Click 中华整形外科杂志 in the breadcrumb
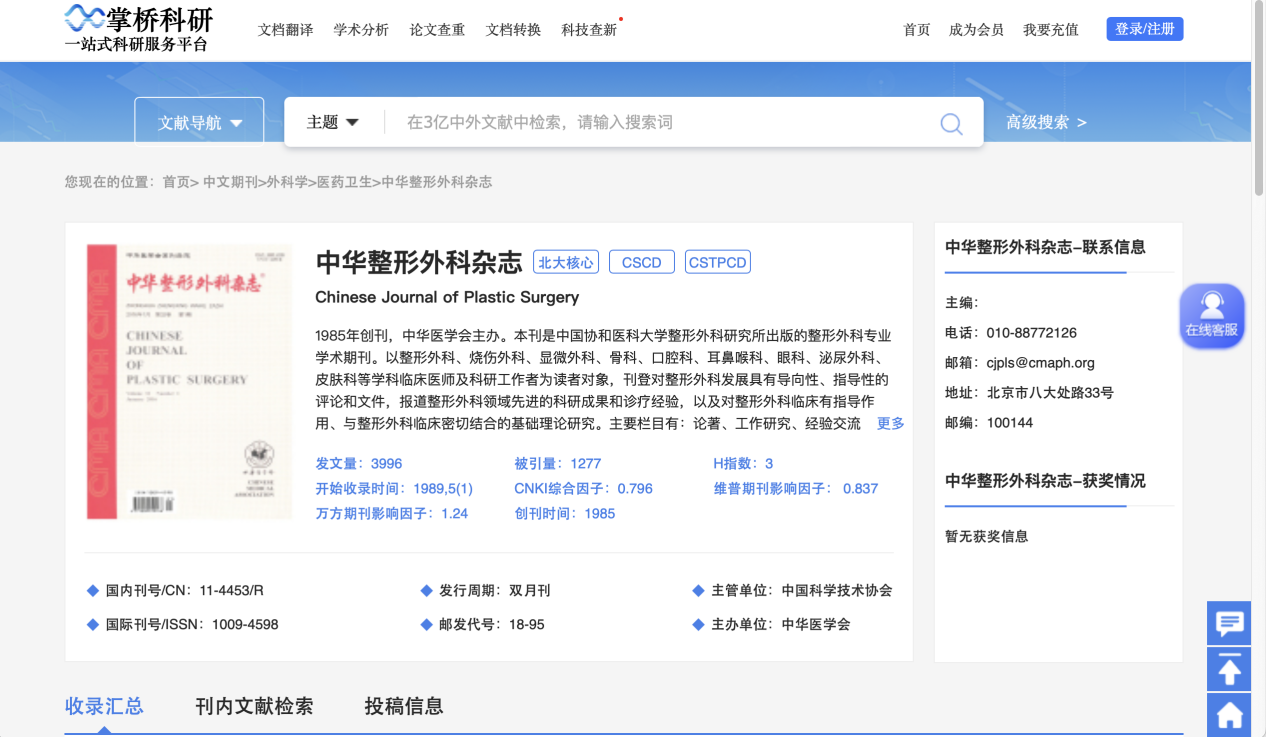This screenshot has width=1266, height=737. coord(437,182)
